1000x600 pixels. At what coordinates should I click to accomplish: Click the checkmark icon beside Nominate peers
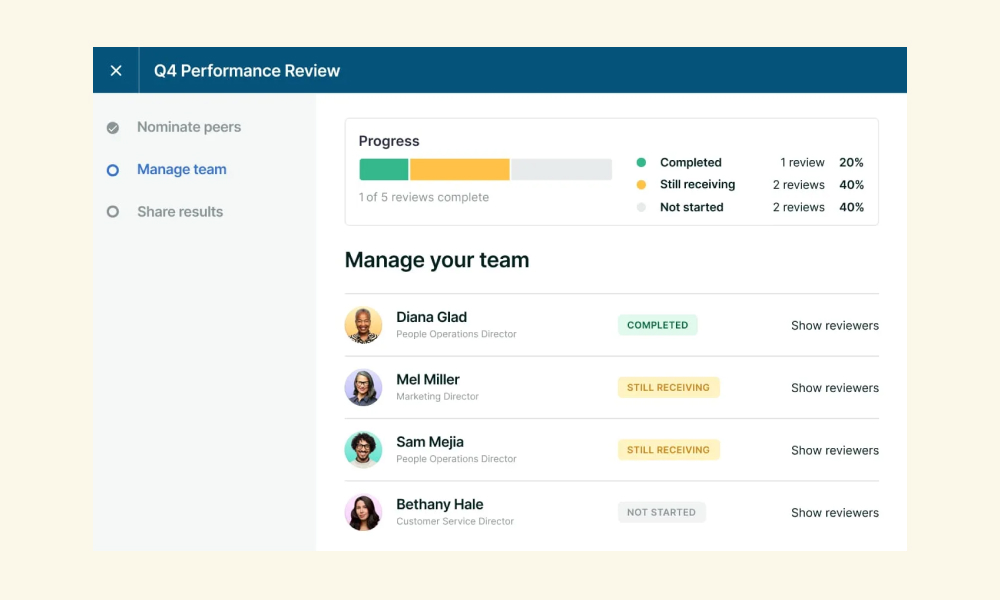113,128
